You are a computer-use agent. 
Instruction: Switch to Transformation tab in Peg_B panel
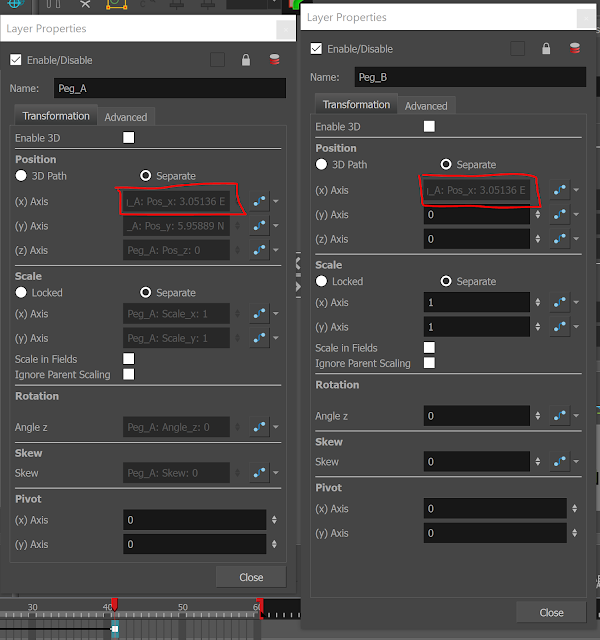pos(356,104)
